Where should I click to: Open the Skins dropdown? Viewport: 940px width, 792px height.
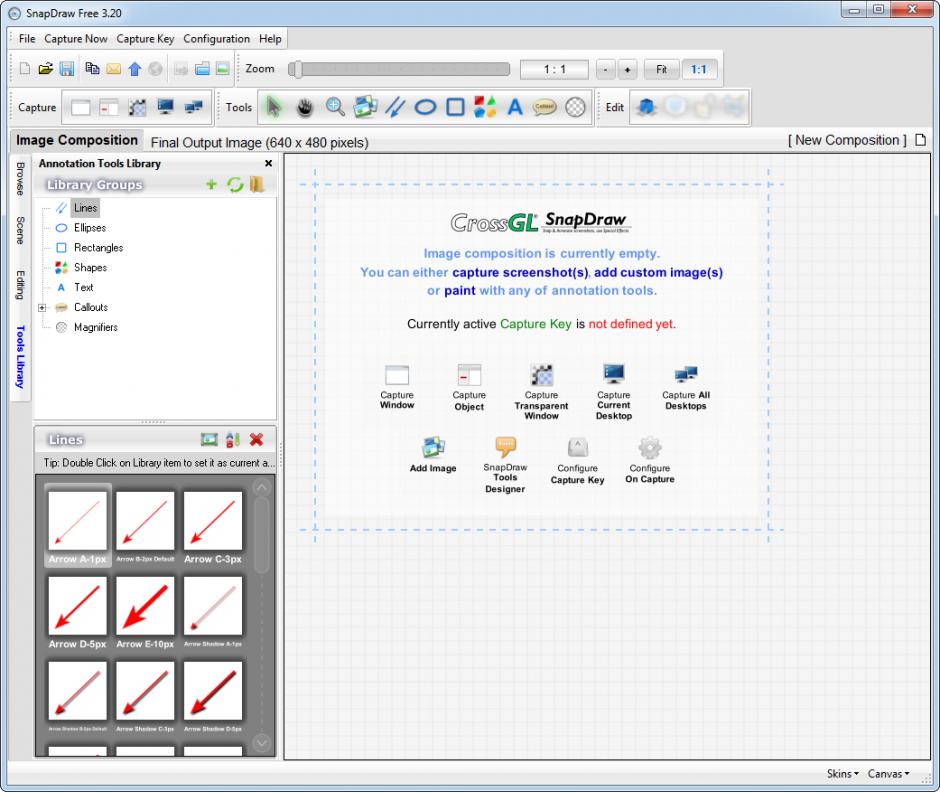[x=842, y=773]
